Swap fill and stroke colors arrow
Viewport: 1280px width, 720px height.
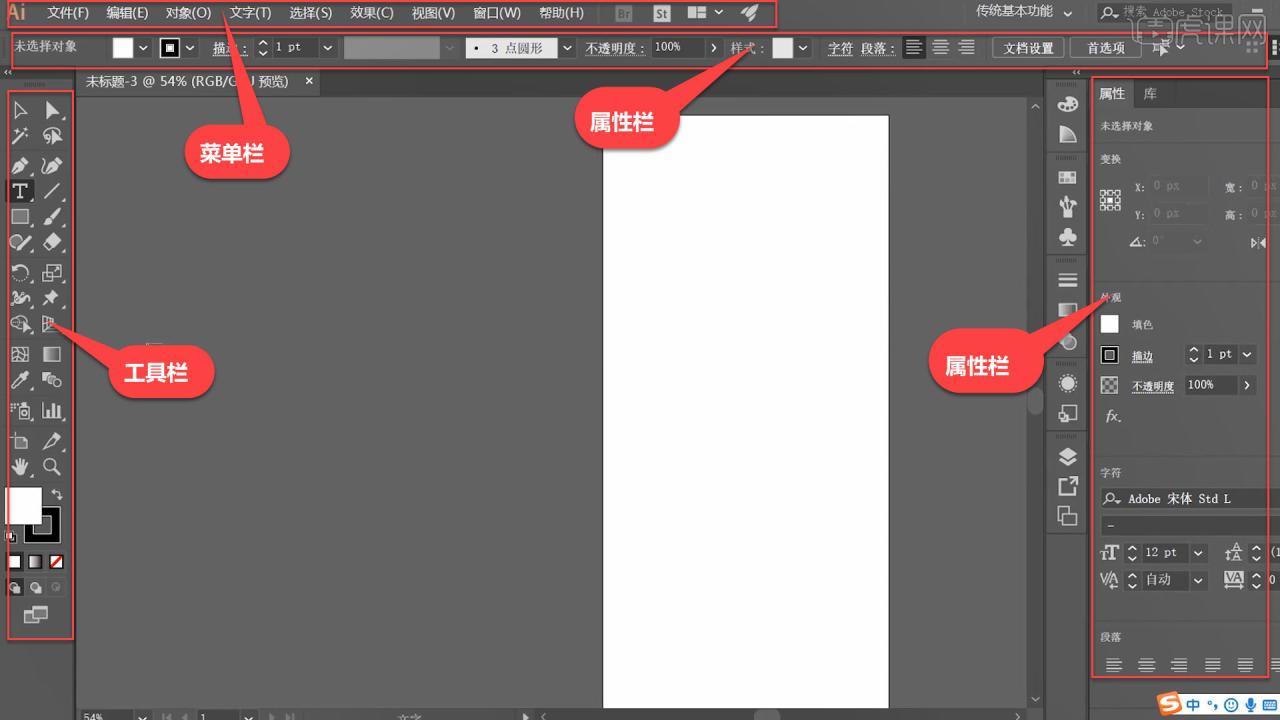(x=57, y=495)
